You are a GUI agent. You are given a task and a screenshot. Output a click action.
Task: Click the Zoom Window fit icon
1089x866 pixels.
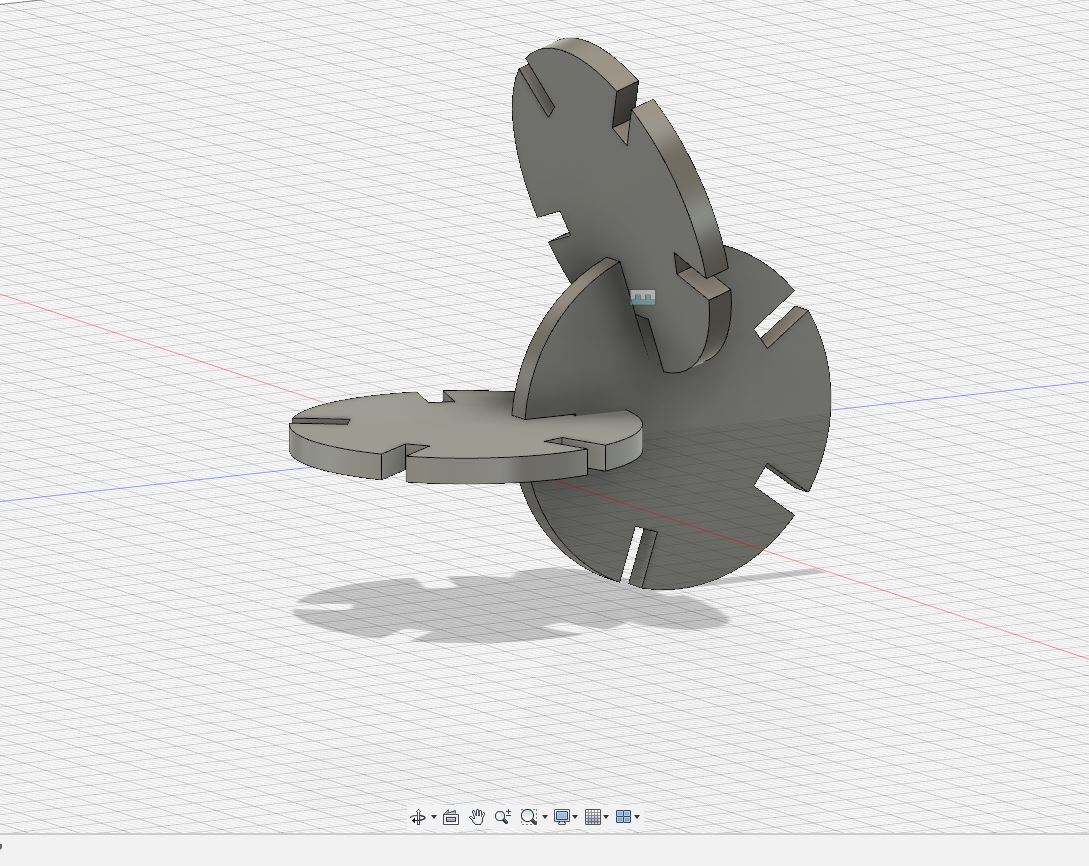(x=529, y=817)
